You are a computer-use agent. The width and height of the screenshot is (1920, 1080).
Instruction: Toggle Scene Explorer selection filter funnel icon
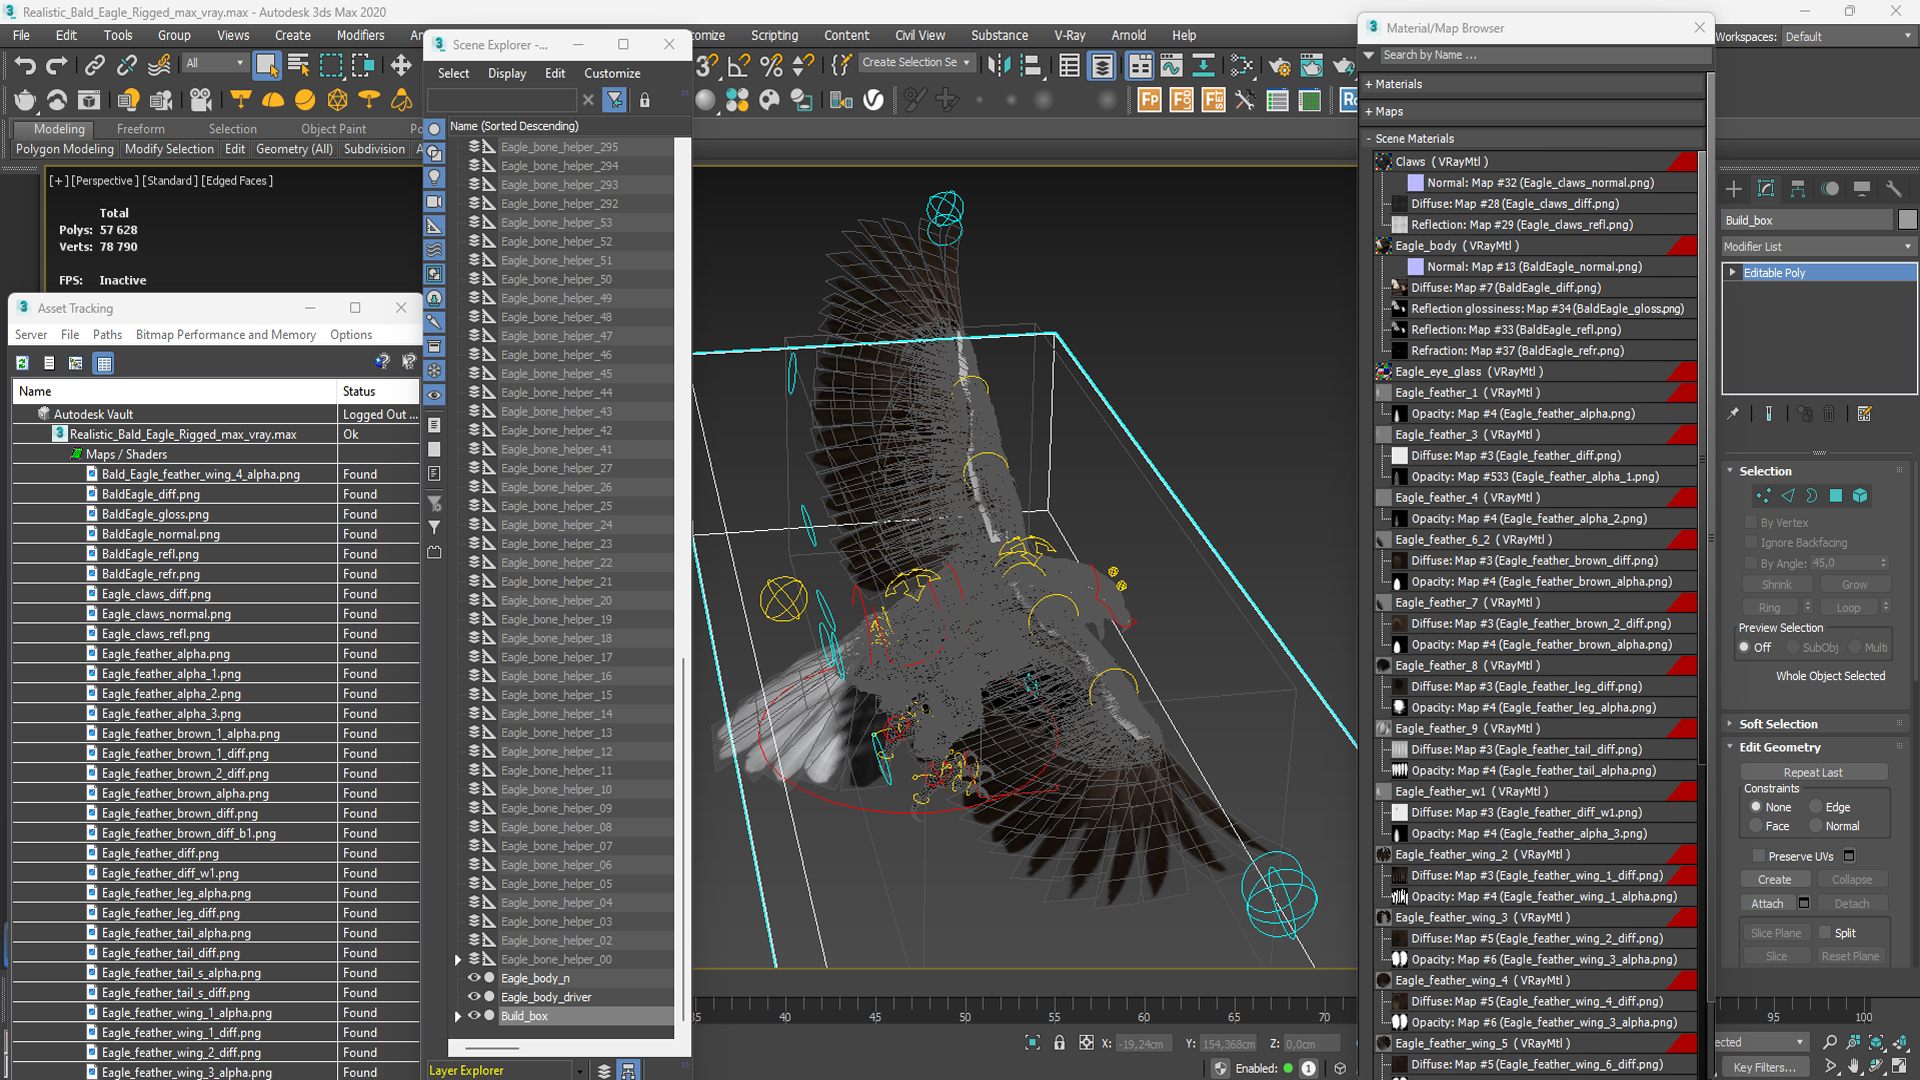(x=615, y=100)
